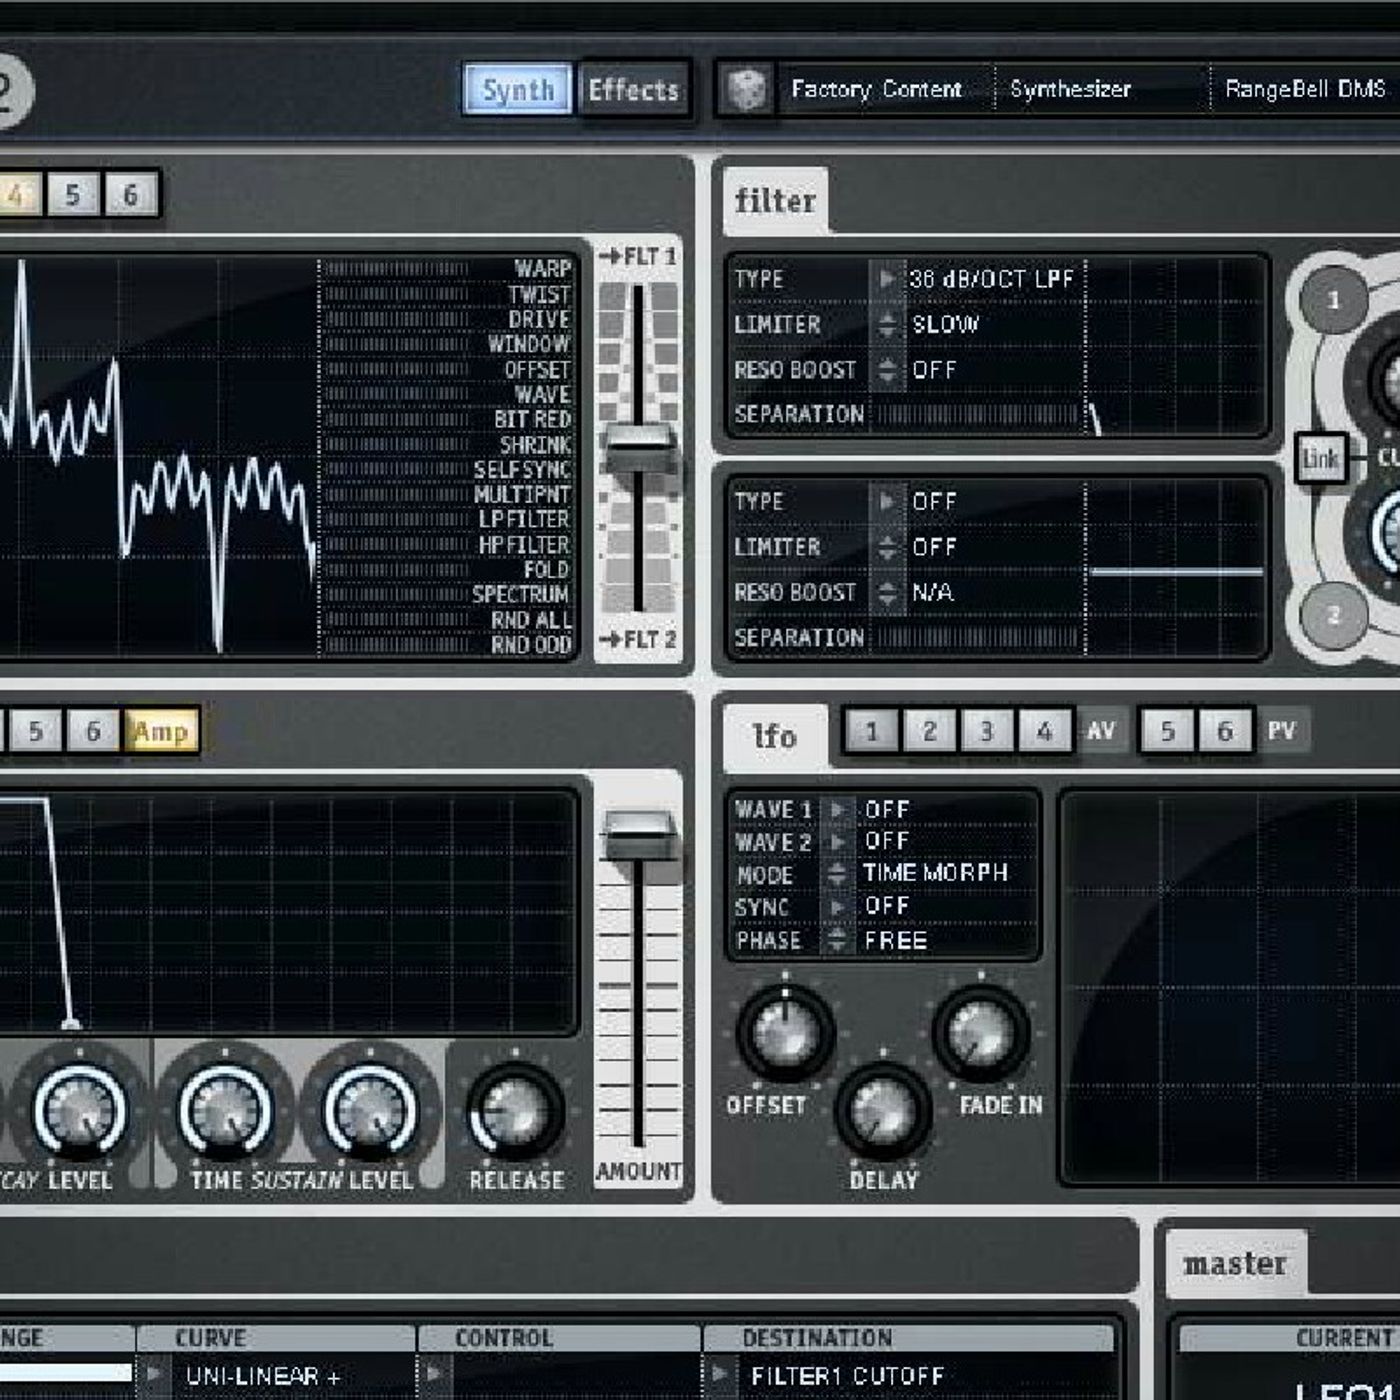Select LFO 3 button
This screenshot has width=1400, height=1400.
(x=986, y=730)
